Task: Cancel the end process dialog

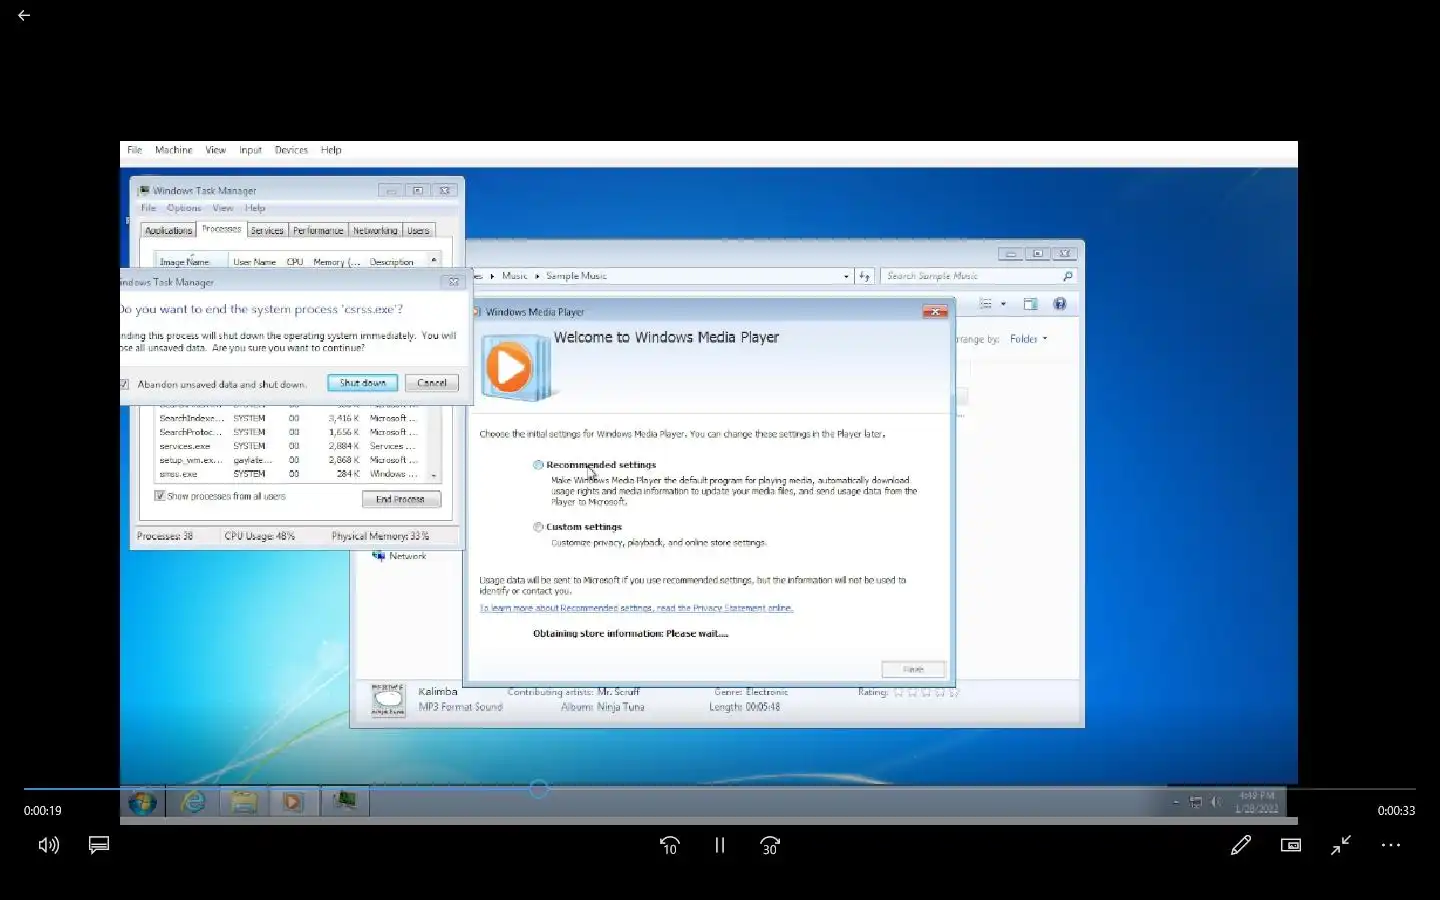Action: pyautogui.click(x=432, y=383)
